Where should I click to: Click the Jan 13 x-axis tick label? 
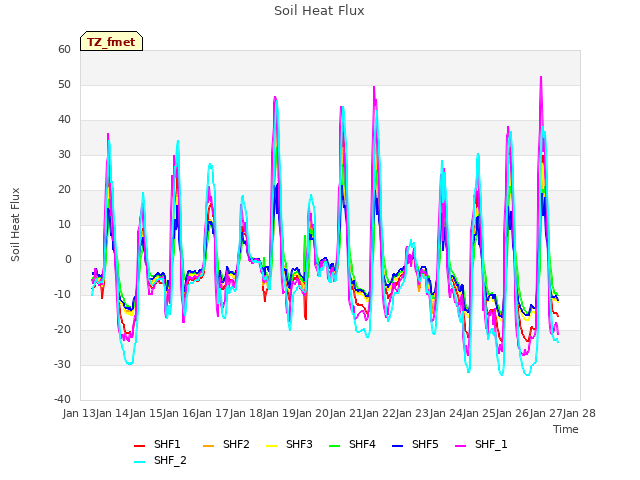[x=79, y=413]
